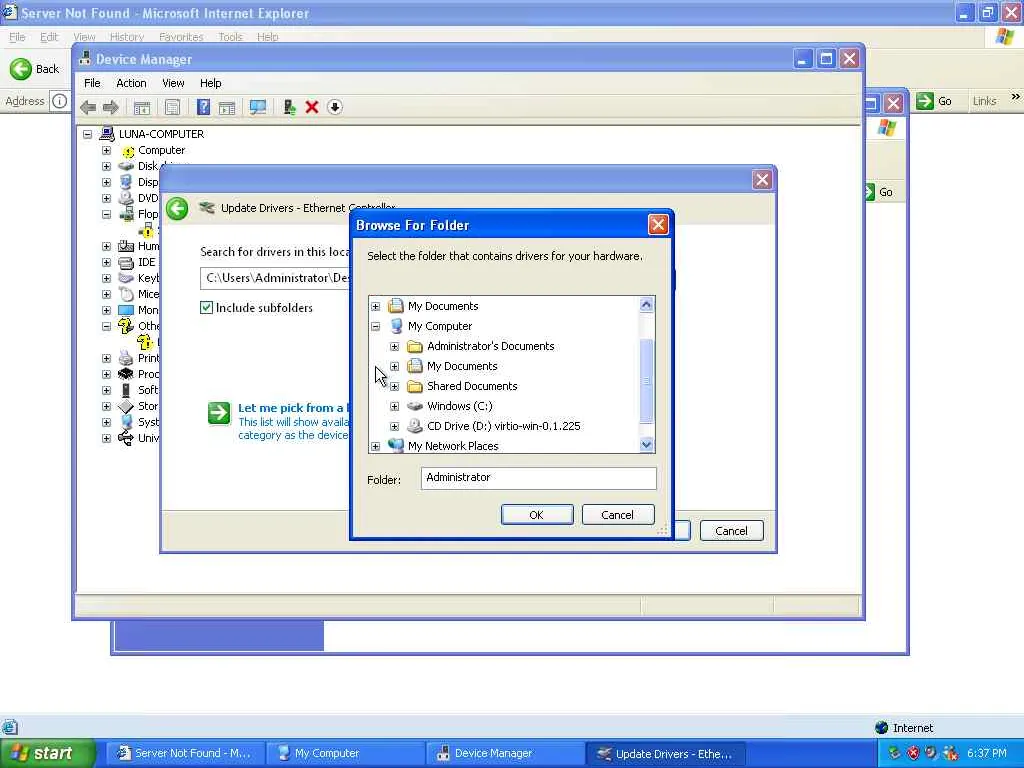Open the Help menu in Device Manager
This screenshot has height=768, width=1024.
(x=210, y=83)
